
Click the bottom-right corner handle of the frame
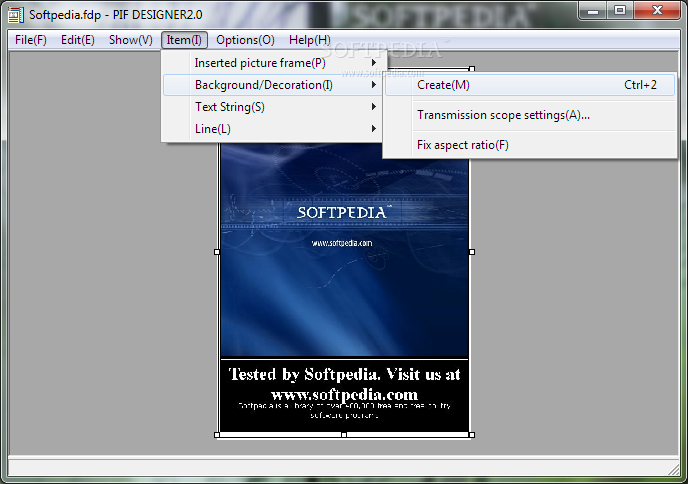[x=472, y=435]
